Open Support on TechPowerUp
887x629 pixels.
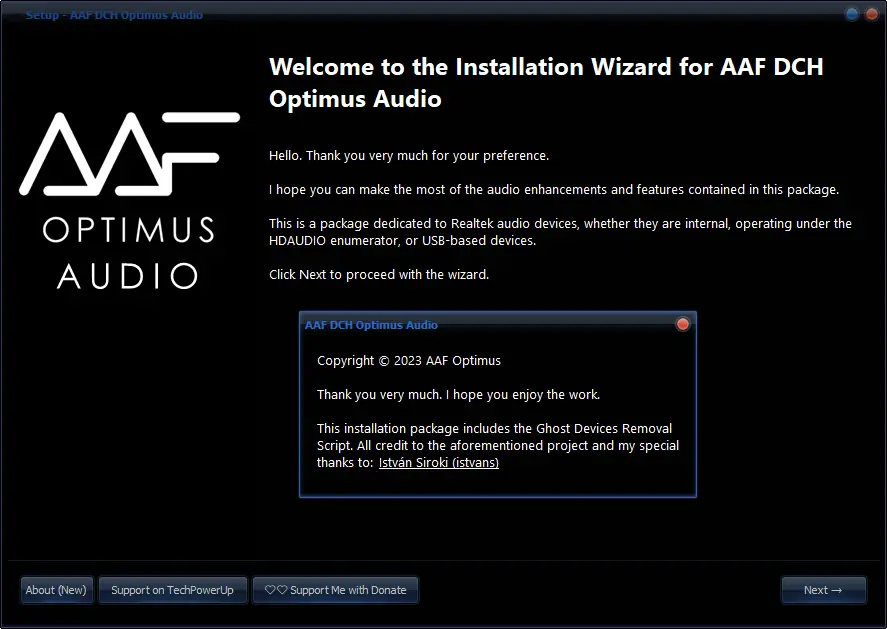(x=173, y=590)
